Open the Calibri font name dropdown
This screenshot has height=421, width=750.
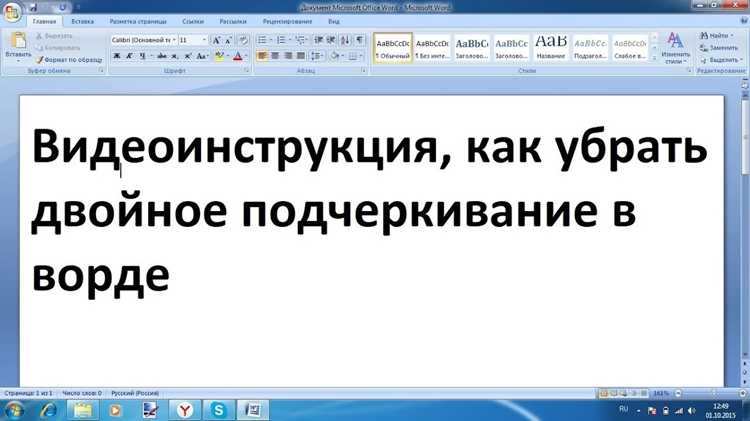[174, 40]
